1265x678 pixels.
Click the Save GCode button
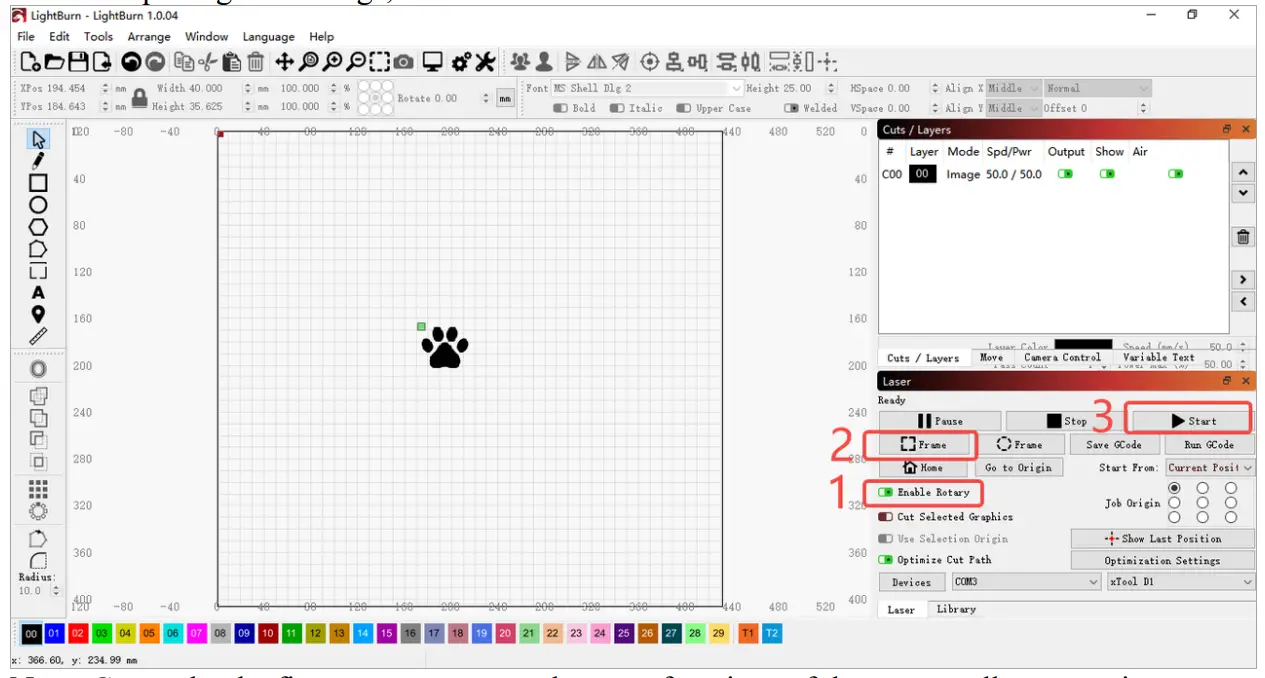coord(1113,444)
